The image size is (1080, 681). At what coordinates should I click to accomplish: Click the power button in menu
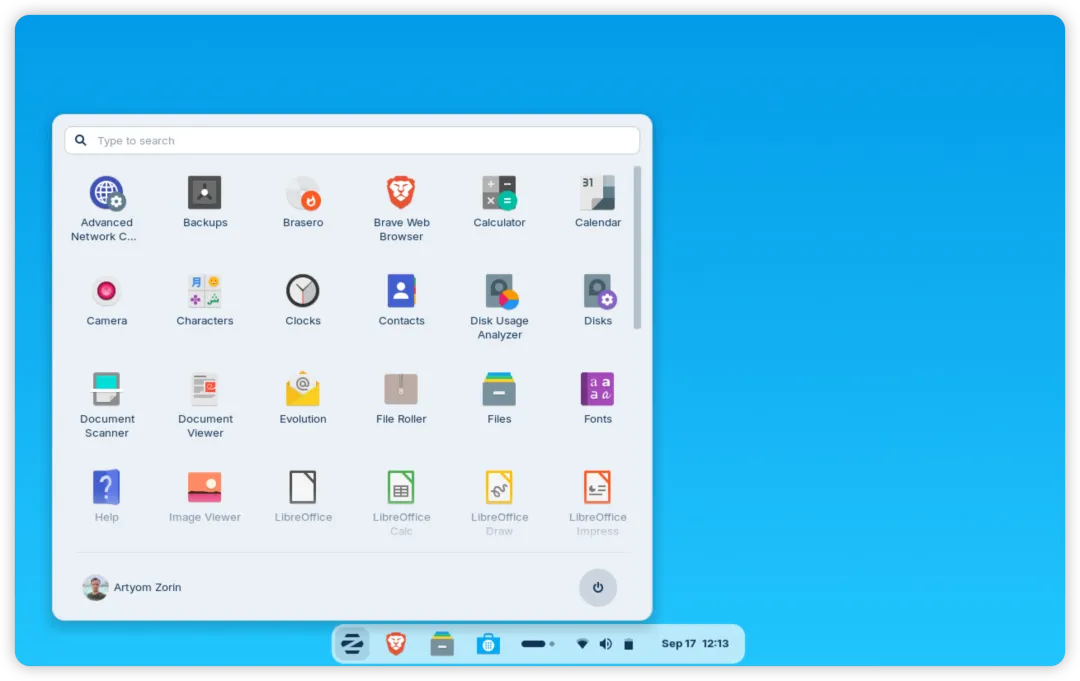coord(598,587)
